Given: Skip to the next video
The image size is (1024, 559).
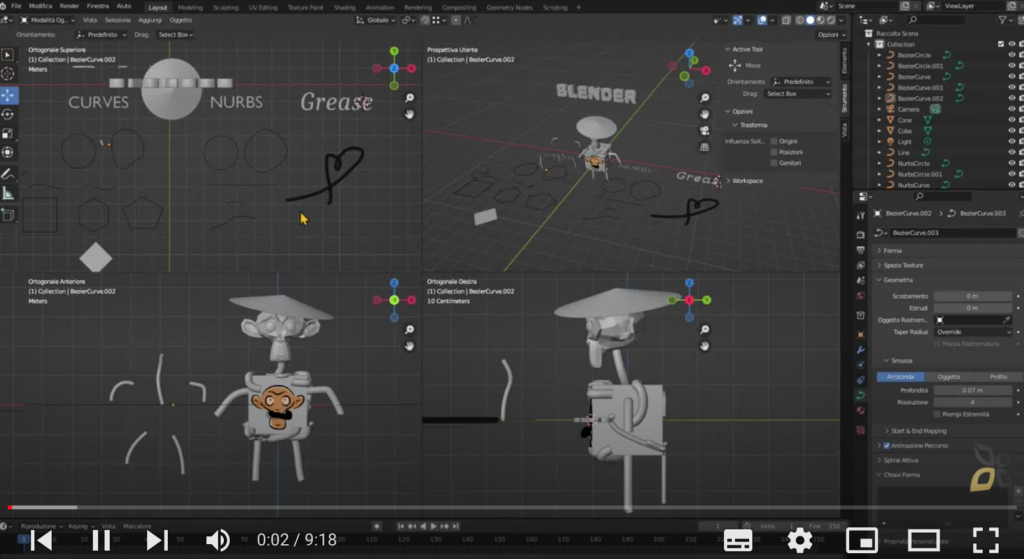Looking at the screenshot, I should [156, 540].
